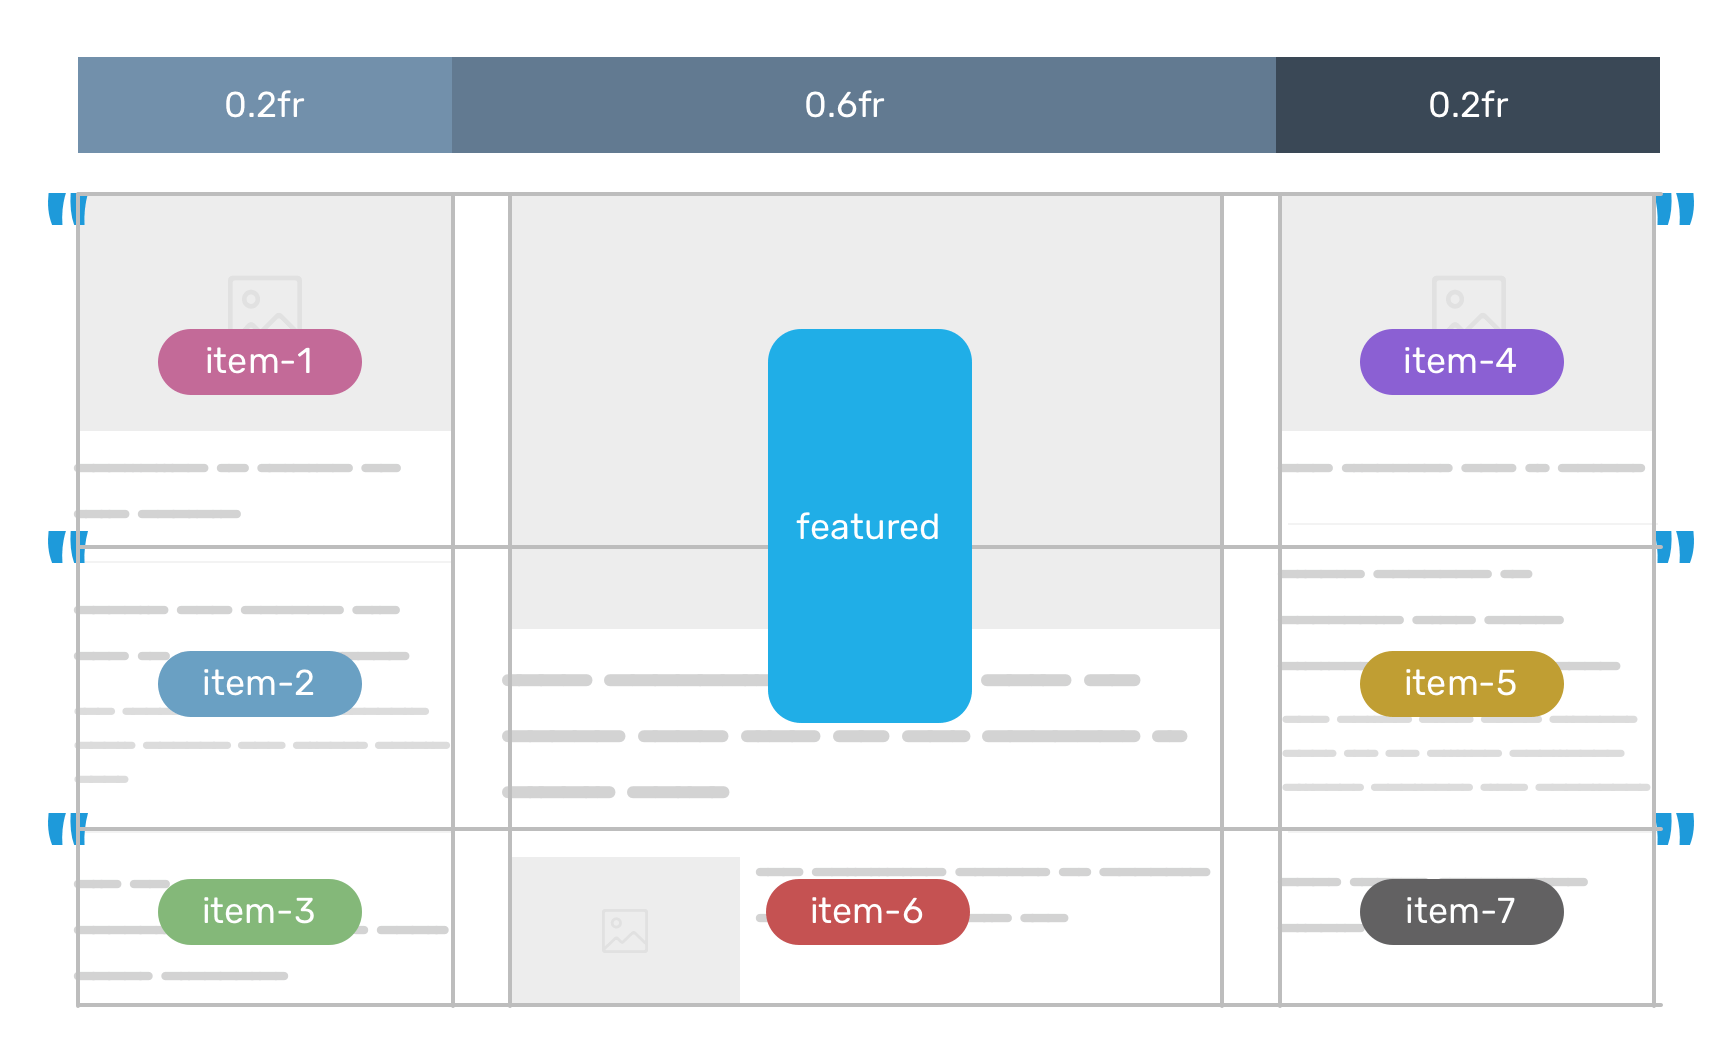Click image thumbnail left of item-6
Viewport: 1736px width, 1060px height.
click(625, 930)
